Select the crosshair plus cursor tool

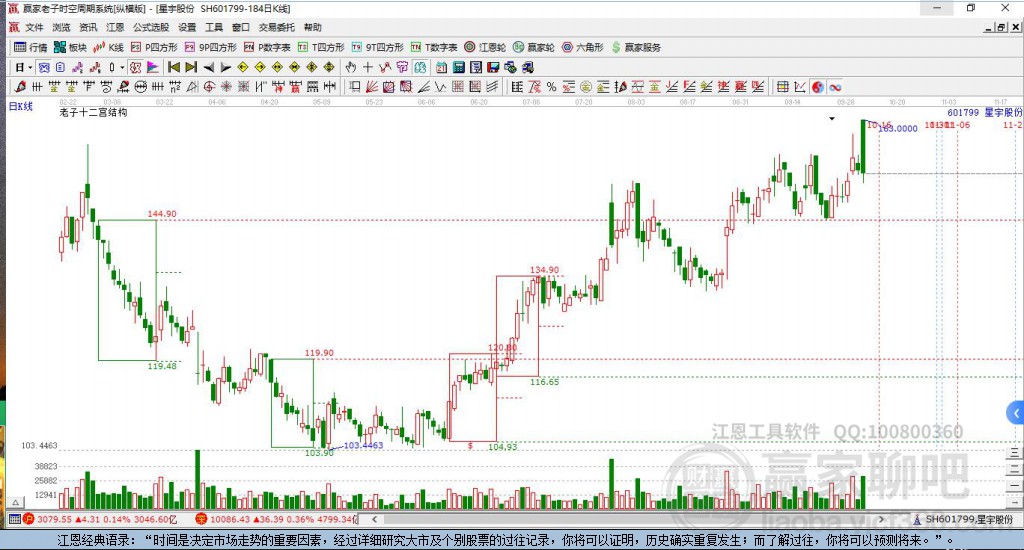pos(368,67)
